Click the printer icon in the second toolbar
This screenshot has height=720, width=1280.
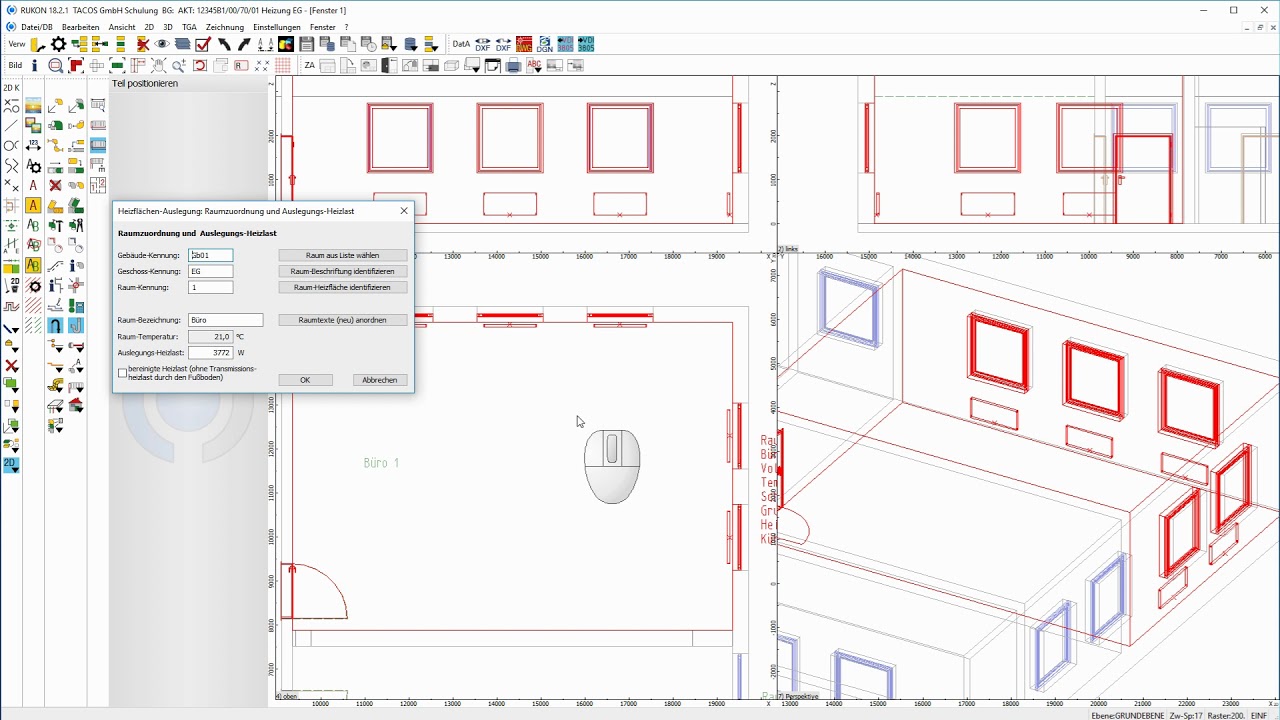coord(513,66)
